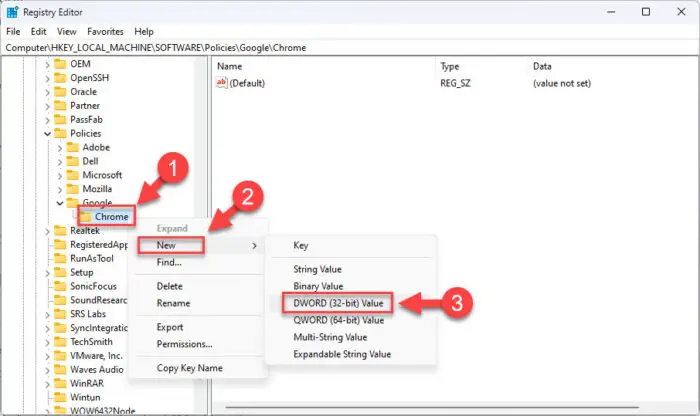The height and width of the screenshot is (416, 700).
Task: Click the Oracle folder icon
Action: [x=60, y=92]
